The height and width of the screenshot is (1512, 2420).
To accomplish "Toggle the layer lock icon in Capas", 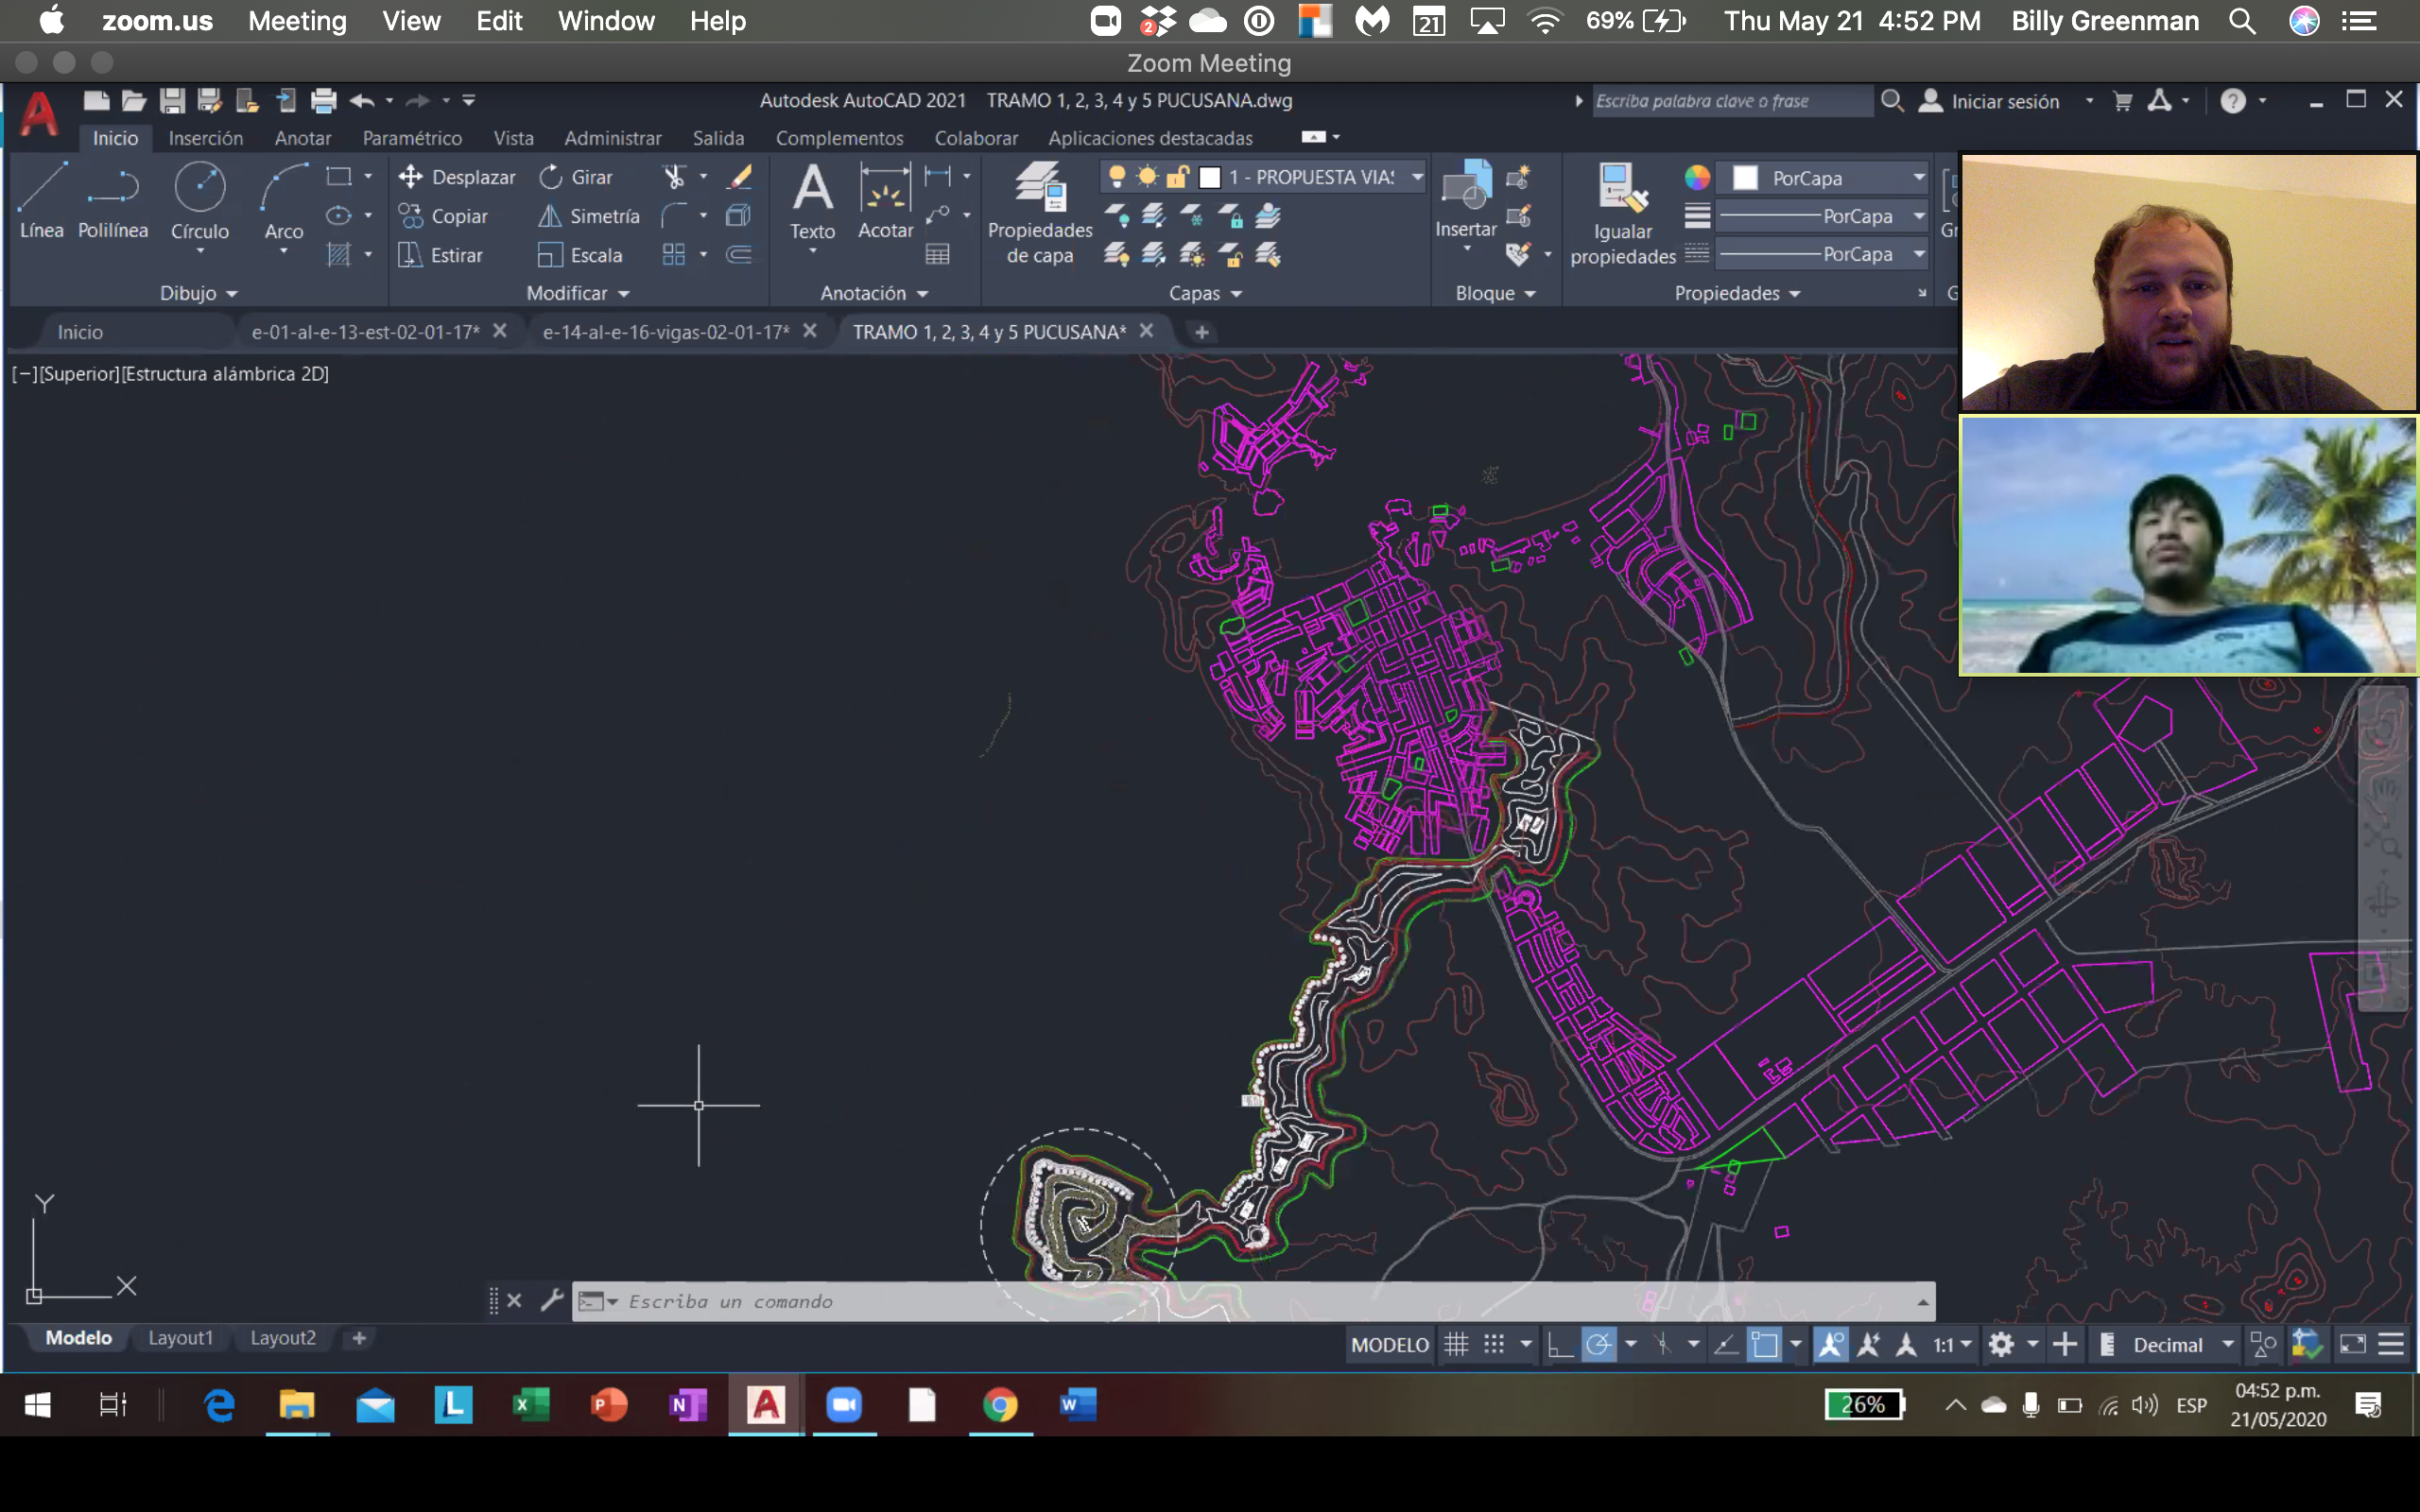I will pos(1177,177).
